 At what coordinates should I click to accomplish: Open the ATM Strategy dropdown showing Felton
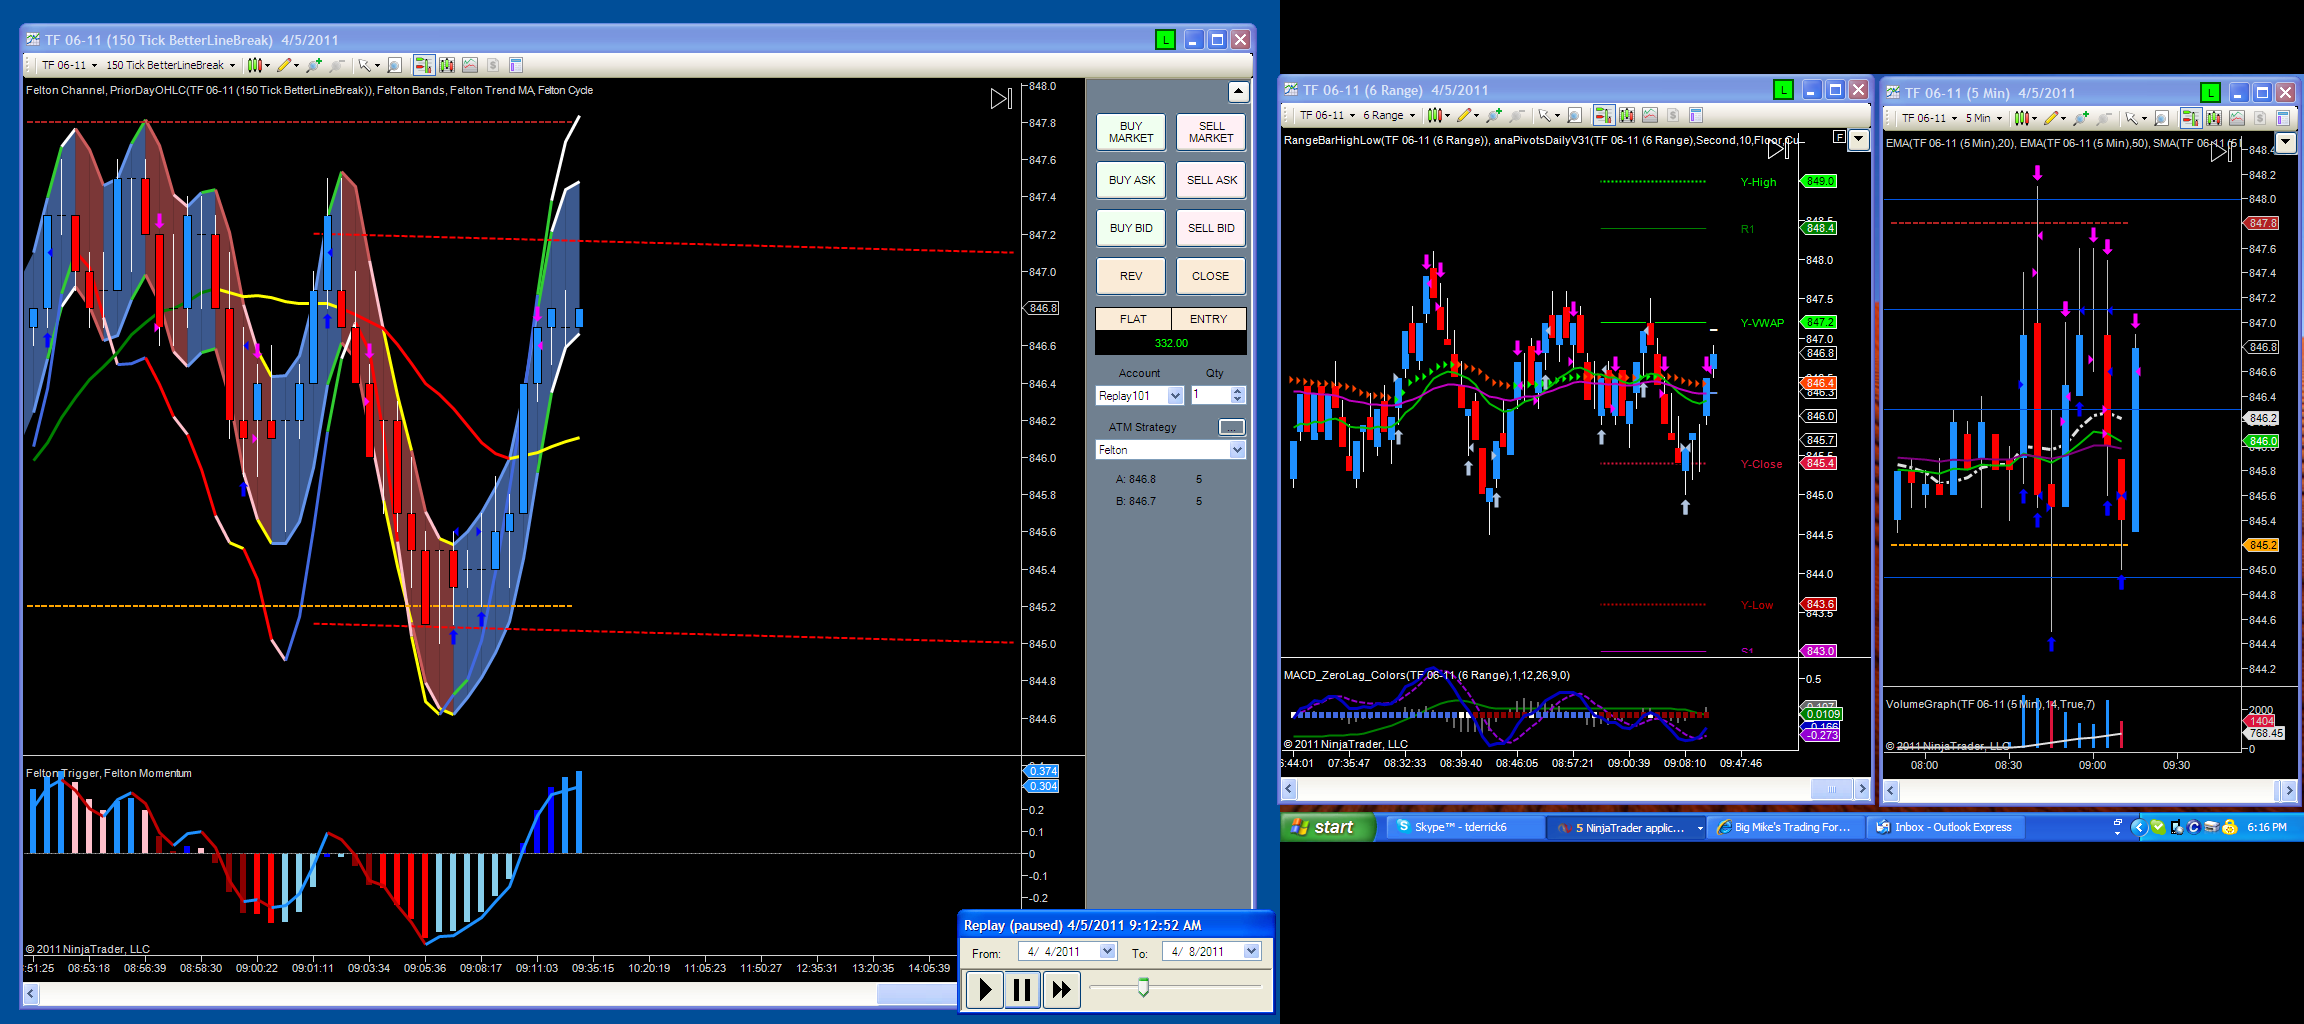click(1171, 450)
